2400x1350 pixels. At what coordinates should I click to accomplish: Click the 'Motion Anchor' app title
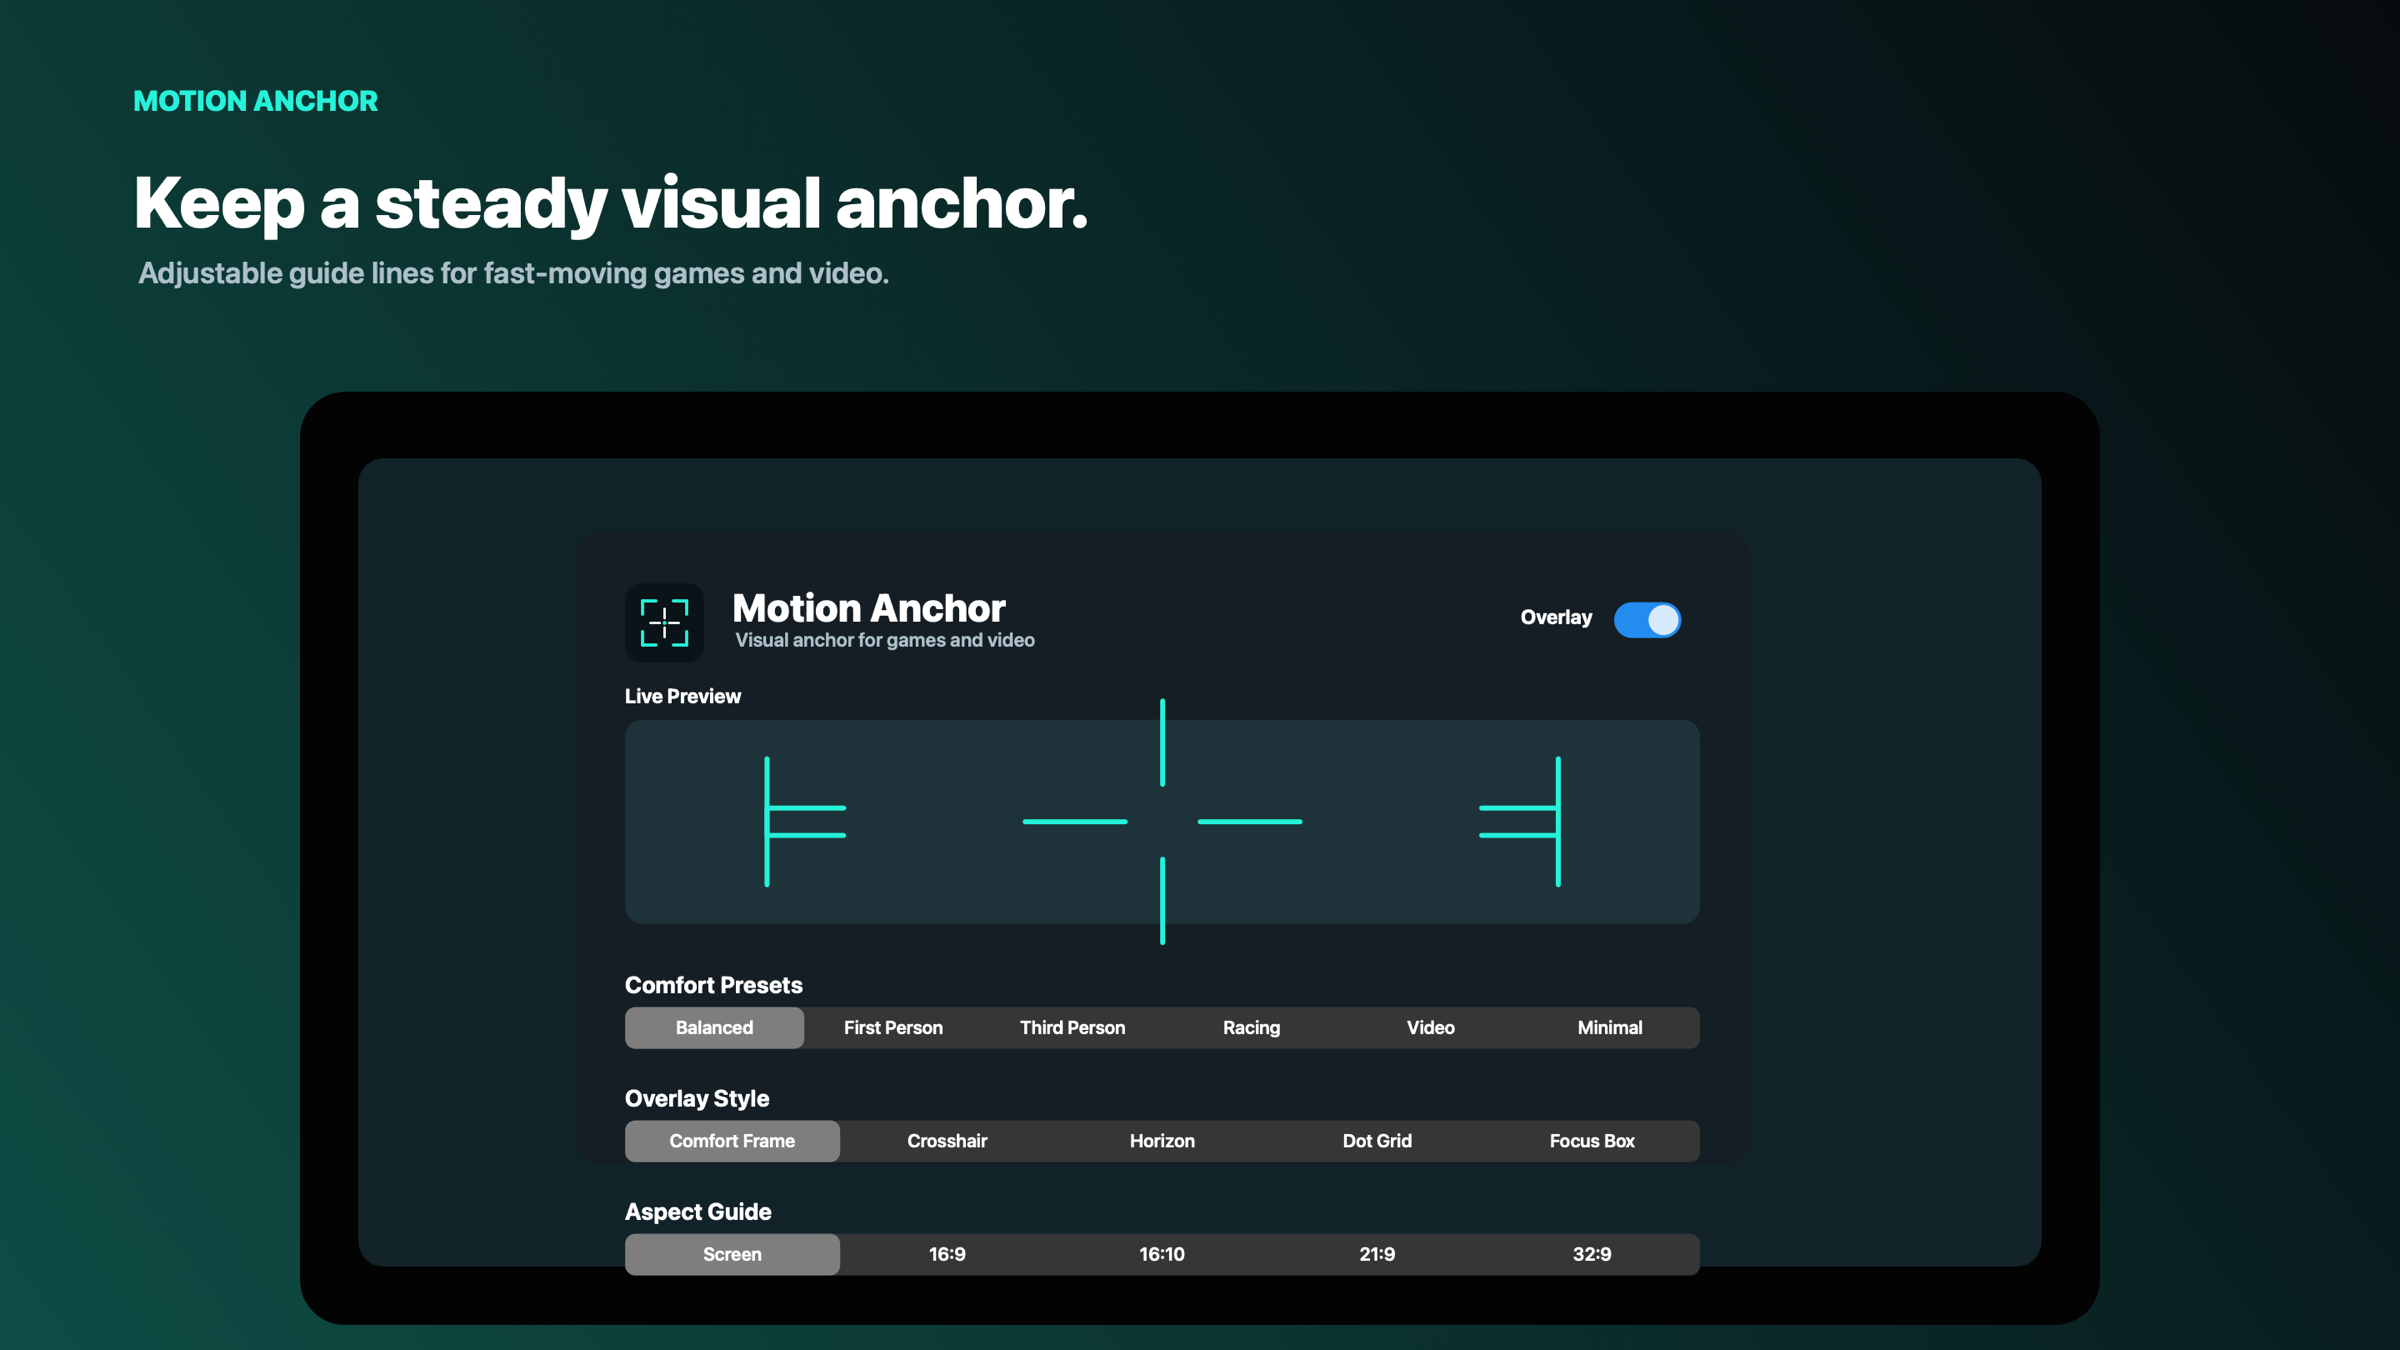click(868, 608)
